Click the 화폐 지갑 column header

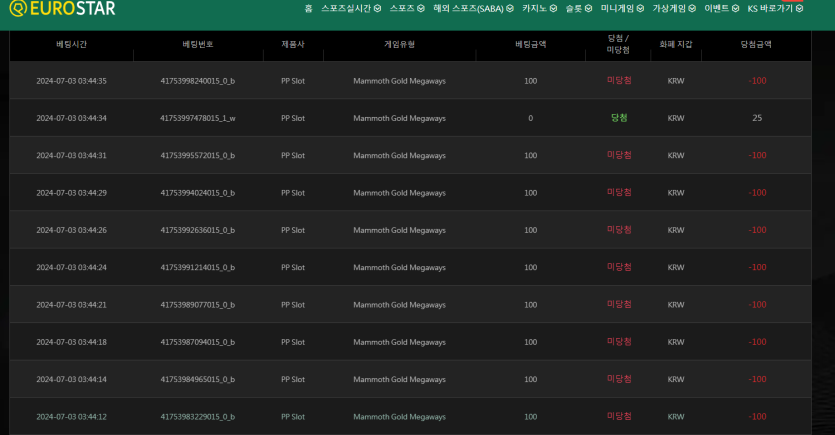(x=676, y=44)
